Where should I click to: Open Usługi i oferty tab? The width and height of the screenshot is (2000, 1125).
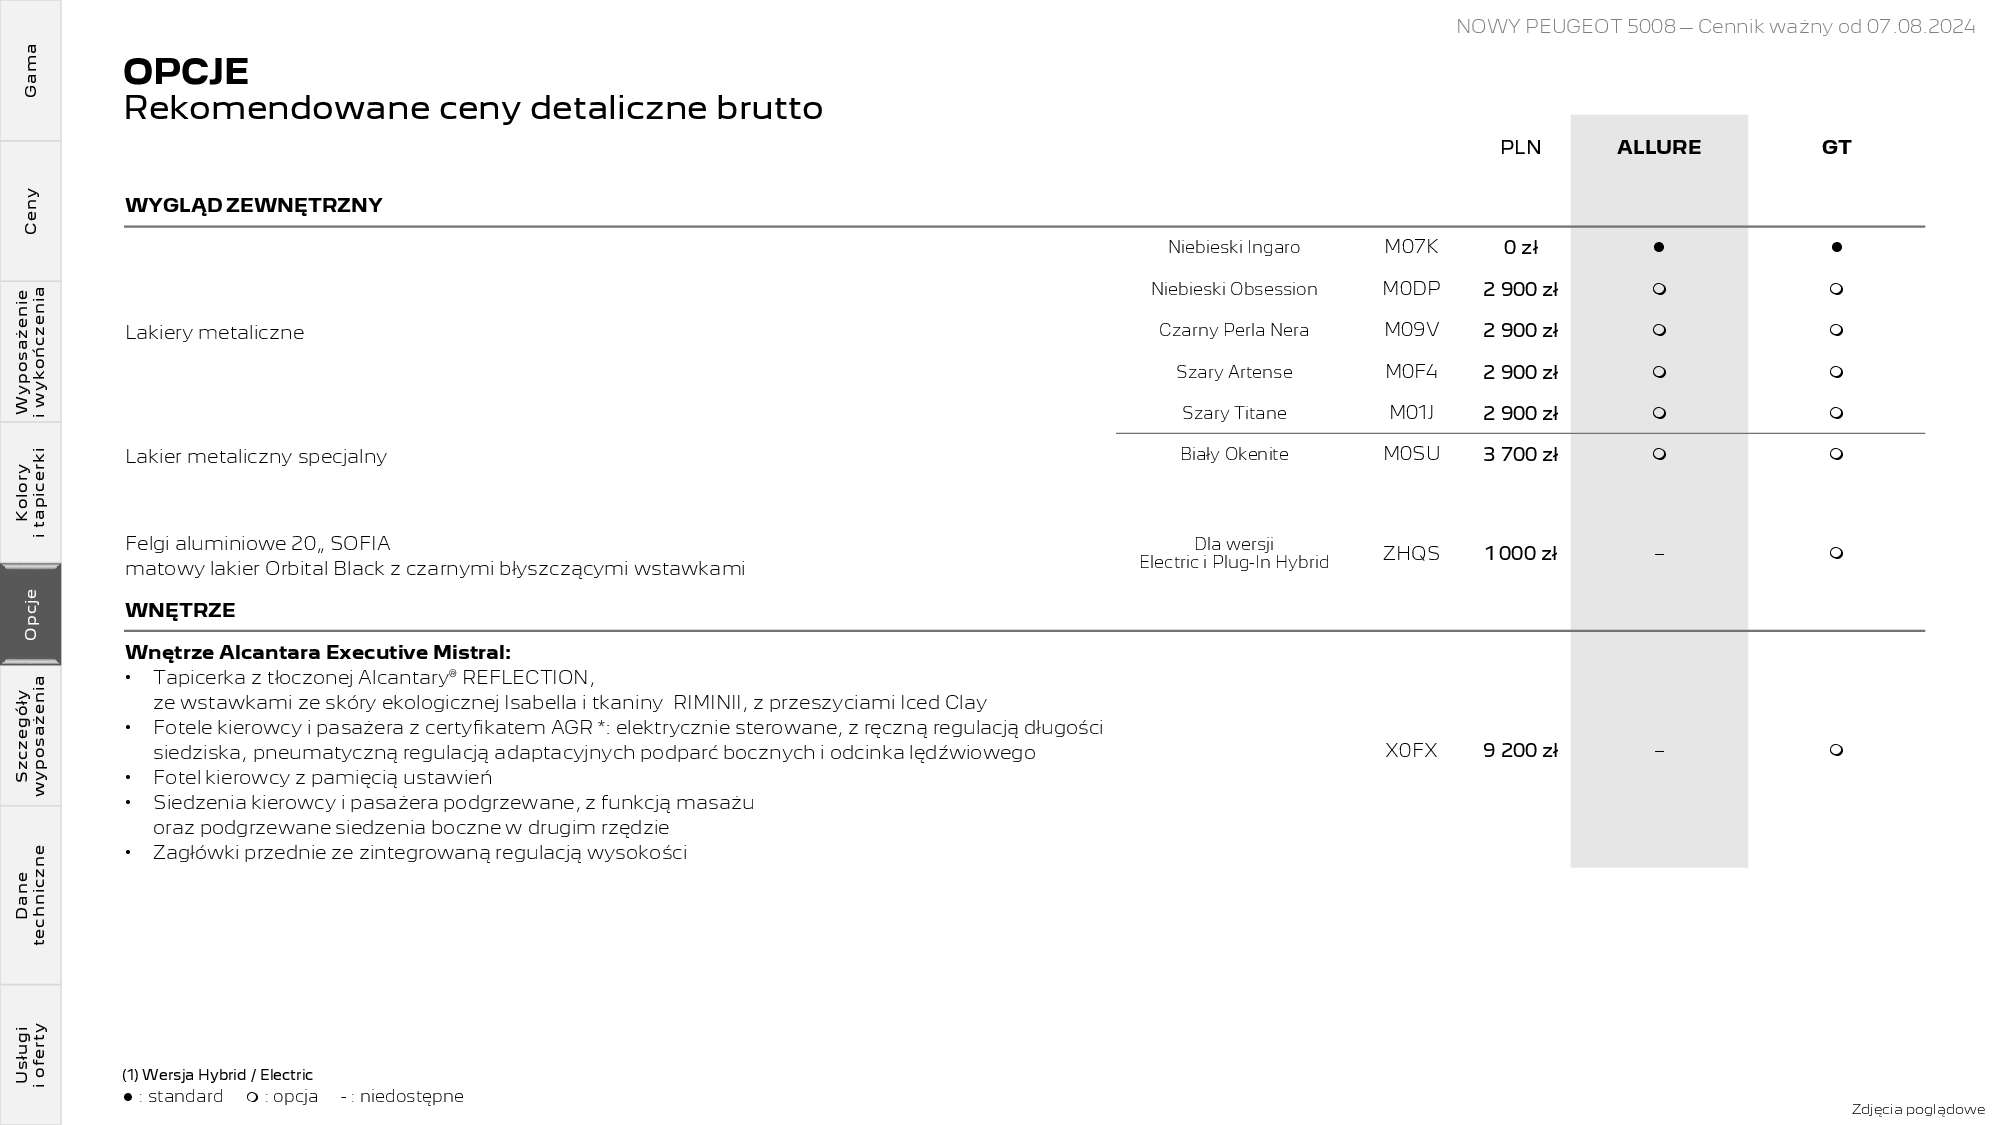[30, 1054]
